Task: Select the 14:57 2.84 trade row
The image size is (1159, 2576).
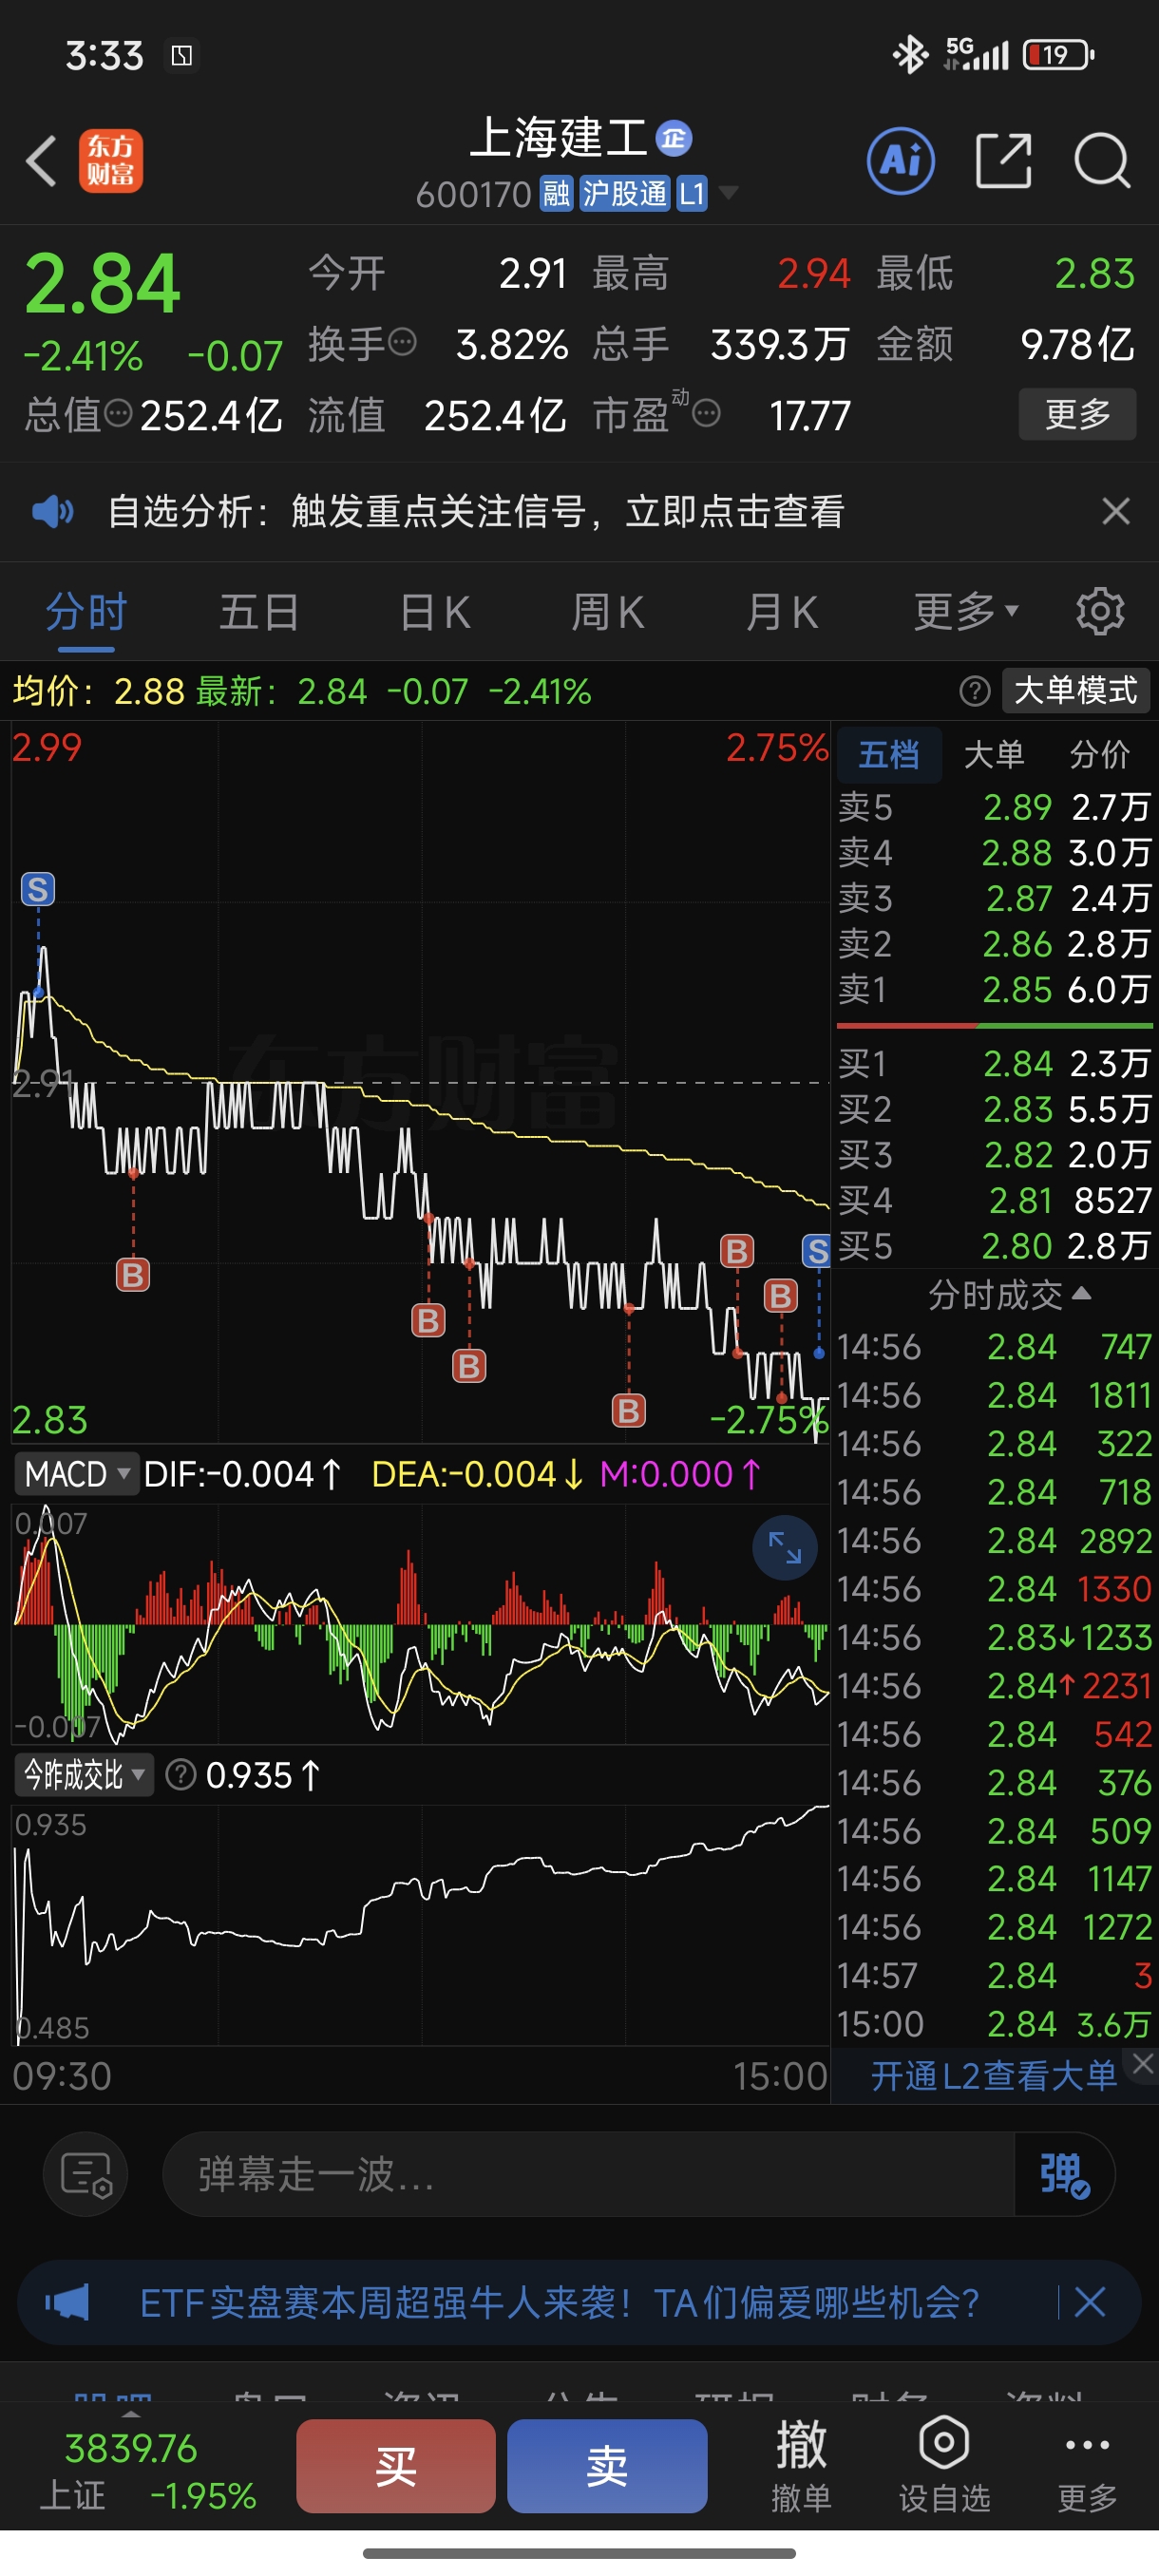Action: [994, 1975]
